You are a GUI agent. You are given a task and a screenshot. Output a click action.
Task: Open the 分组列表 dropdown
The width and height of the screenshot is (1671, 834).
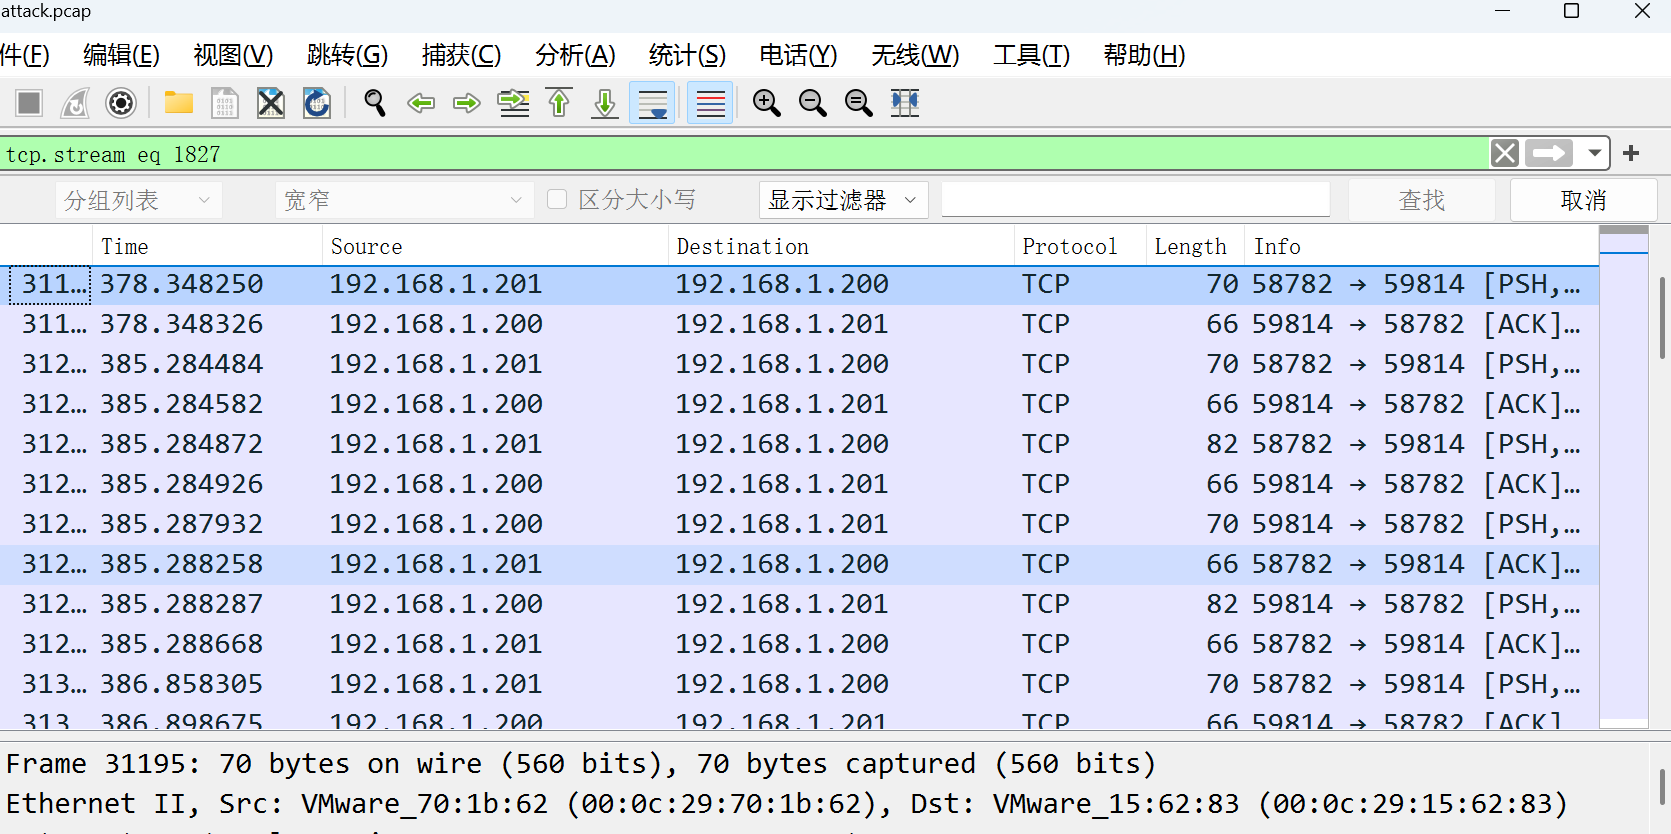point(137,200)
